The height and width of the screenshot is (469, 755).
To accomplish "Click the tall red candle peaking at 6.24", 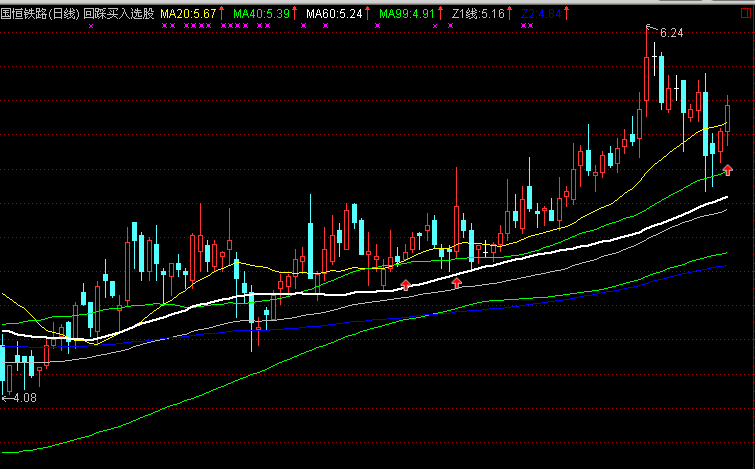I will pos(647,72).
